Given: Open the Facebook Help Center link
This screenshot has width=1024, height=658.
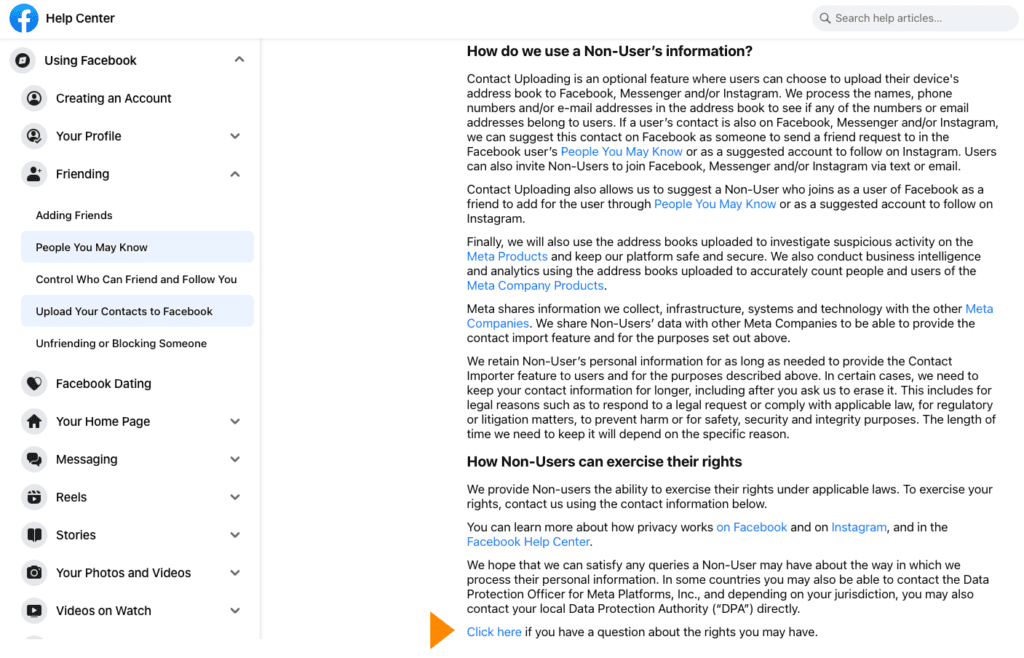Looking at the screenshot, I should (x=528, y=542).
